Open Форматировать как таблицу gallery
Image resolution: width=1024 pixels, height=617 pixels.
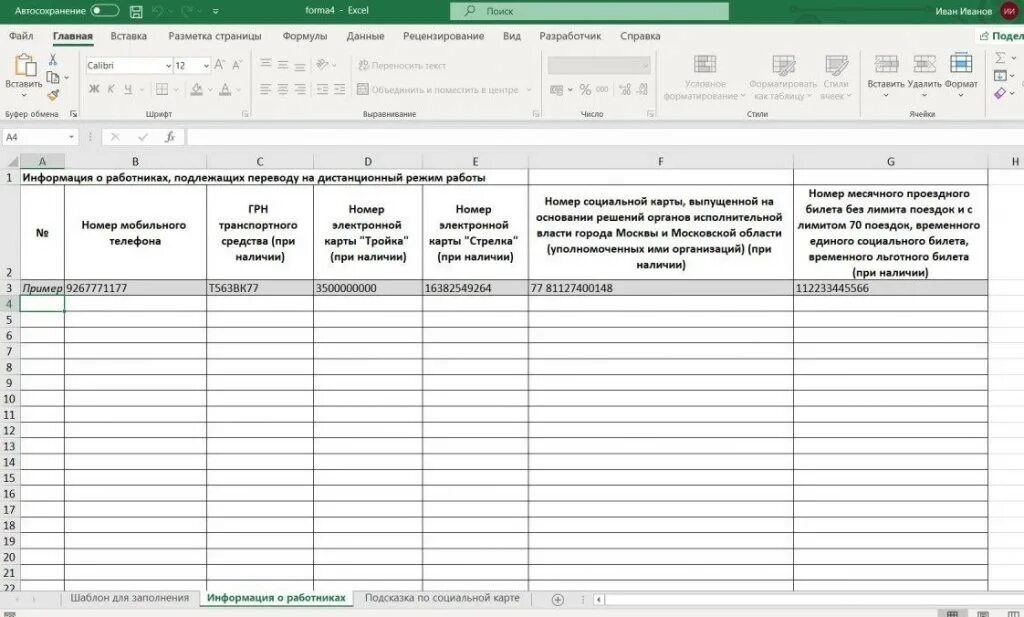click(782, 77)
